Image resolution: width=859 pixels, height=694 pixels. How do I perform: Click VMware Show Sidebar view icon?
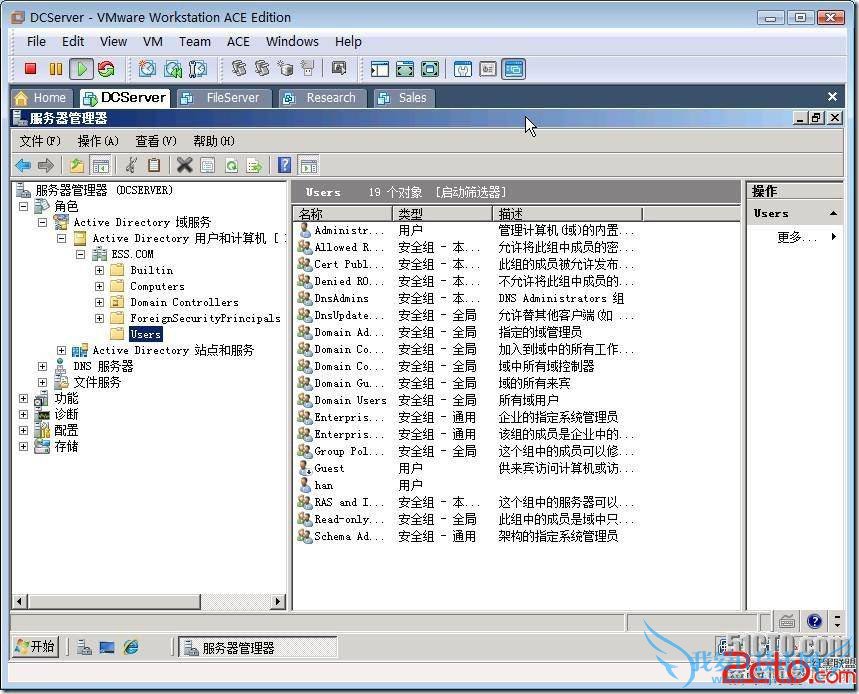point(379,69)
